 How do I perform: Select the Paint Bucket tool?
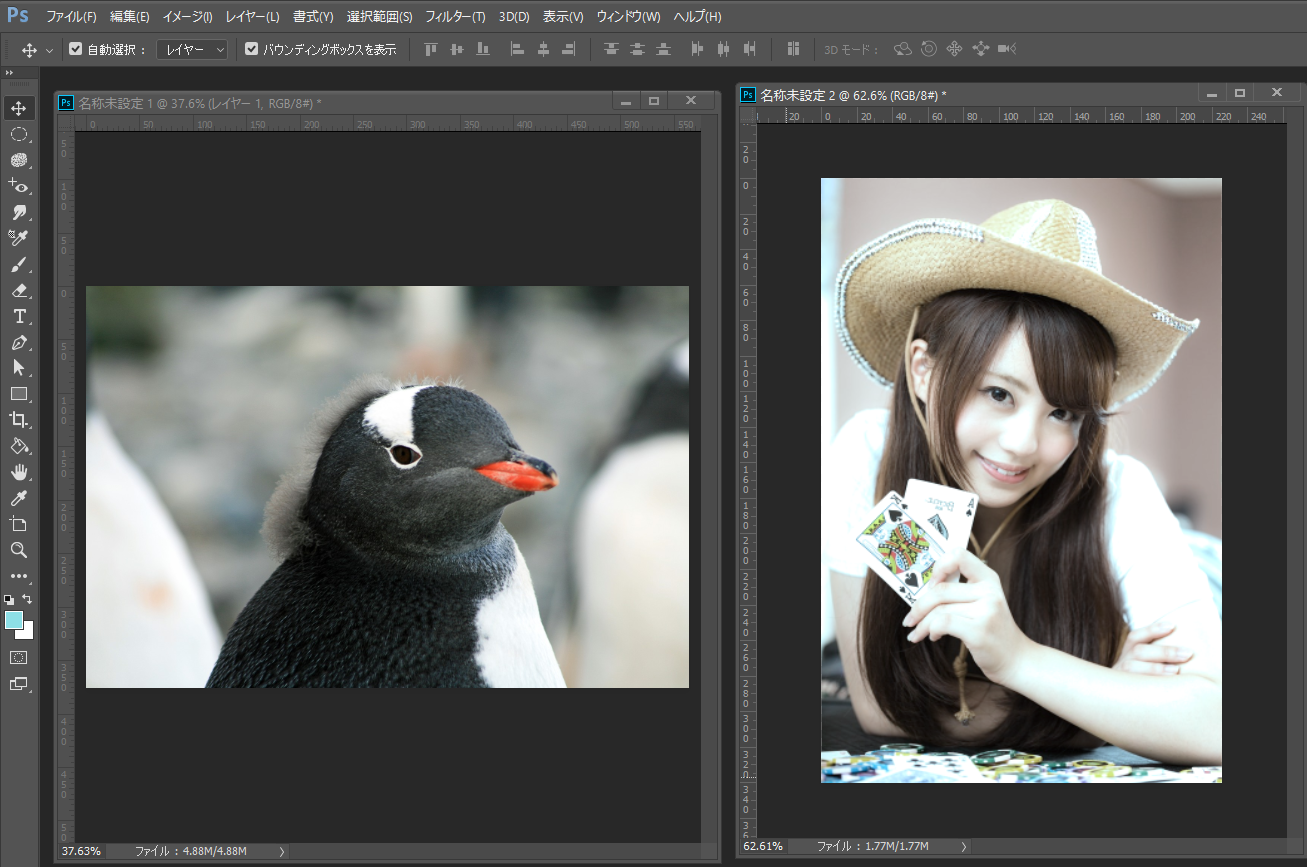tap(19, 446)
